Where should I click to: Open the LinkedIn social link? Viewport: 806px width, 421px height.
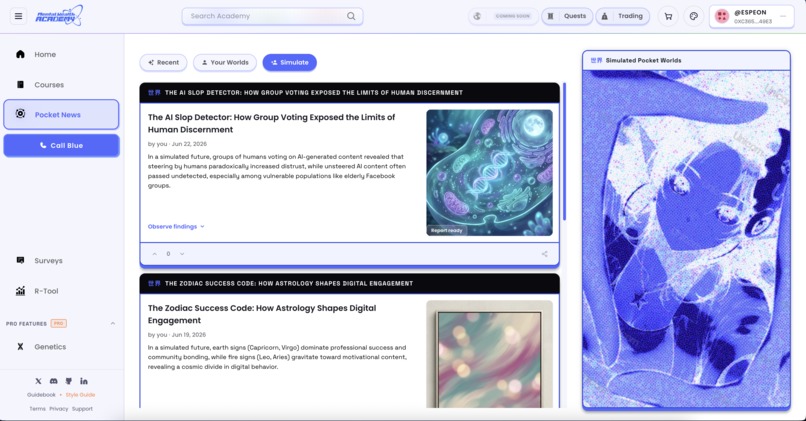pos(84,381)
